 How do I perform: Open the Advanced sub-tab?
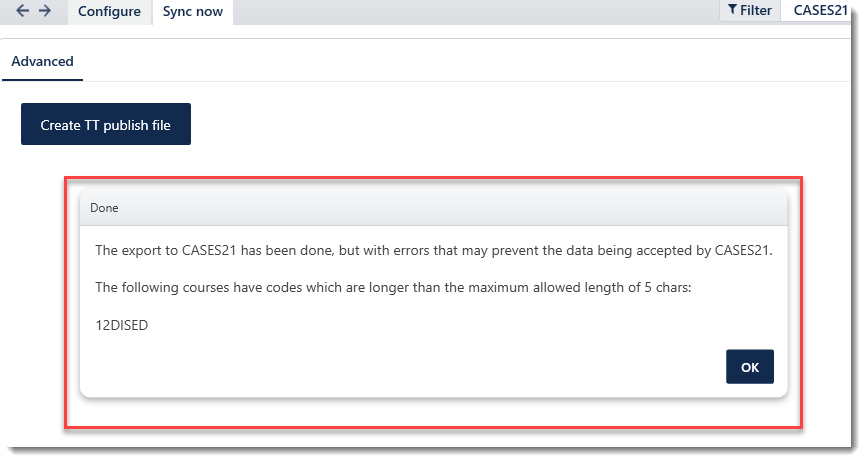43,61
